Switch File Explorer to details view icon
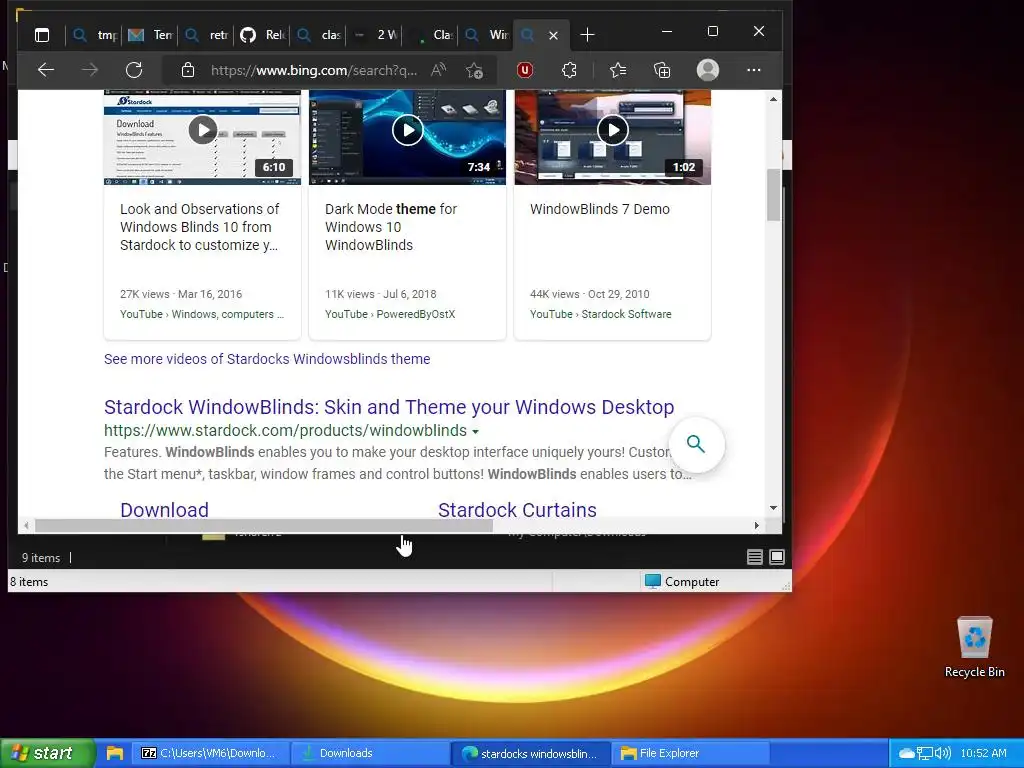This screenshot has height=768, width=1024. pos(754,557)
